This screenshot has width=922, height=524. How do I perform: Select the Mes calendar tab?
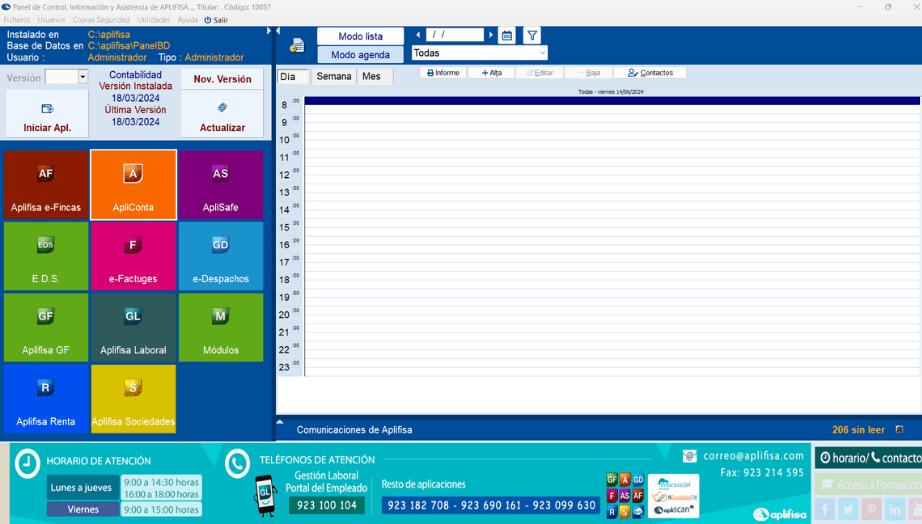[374, 76]
